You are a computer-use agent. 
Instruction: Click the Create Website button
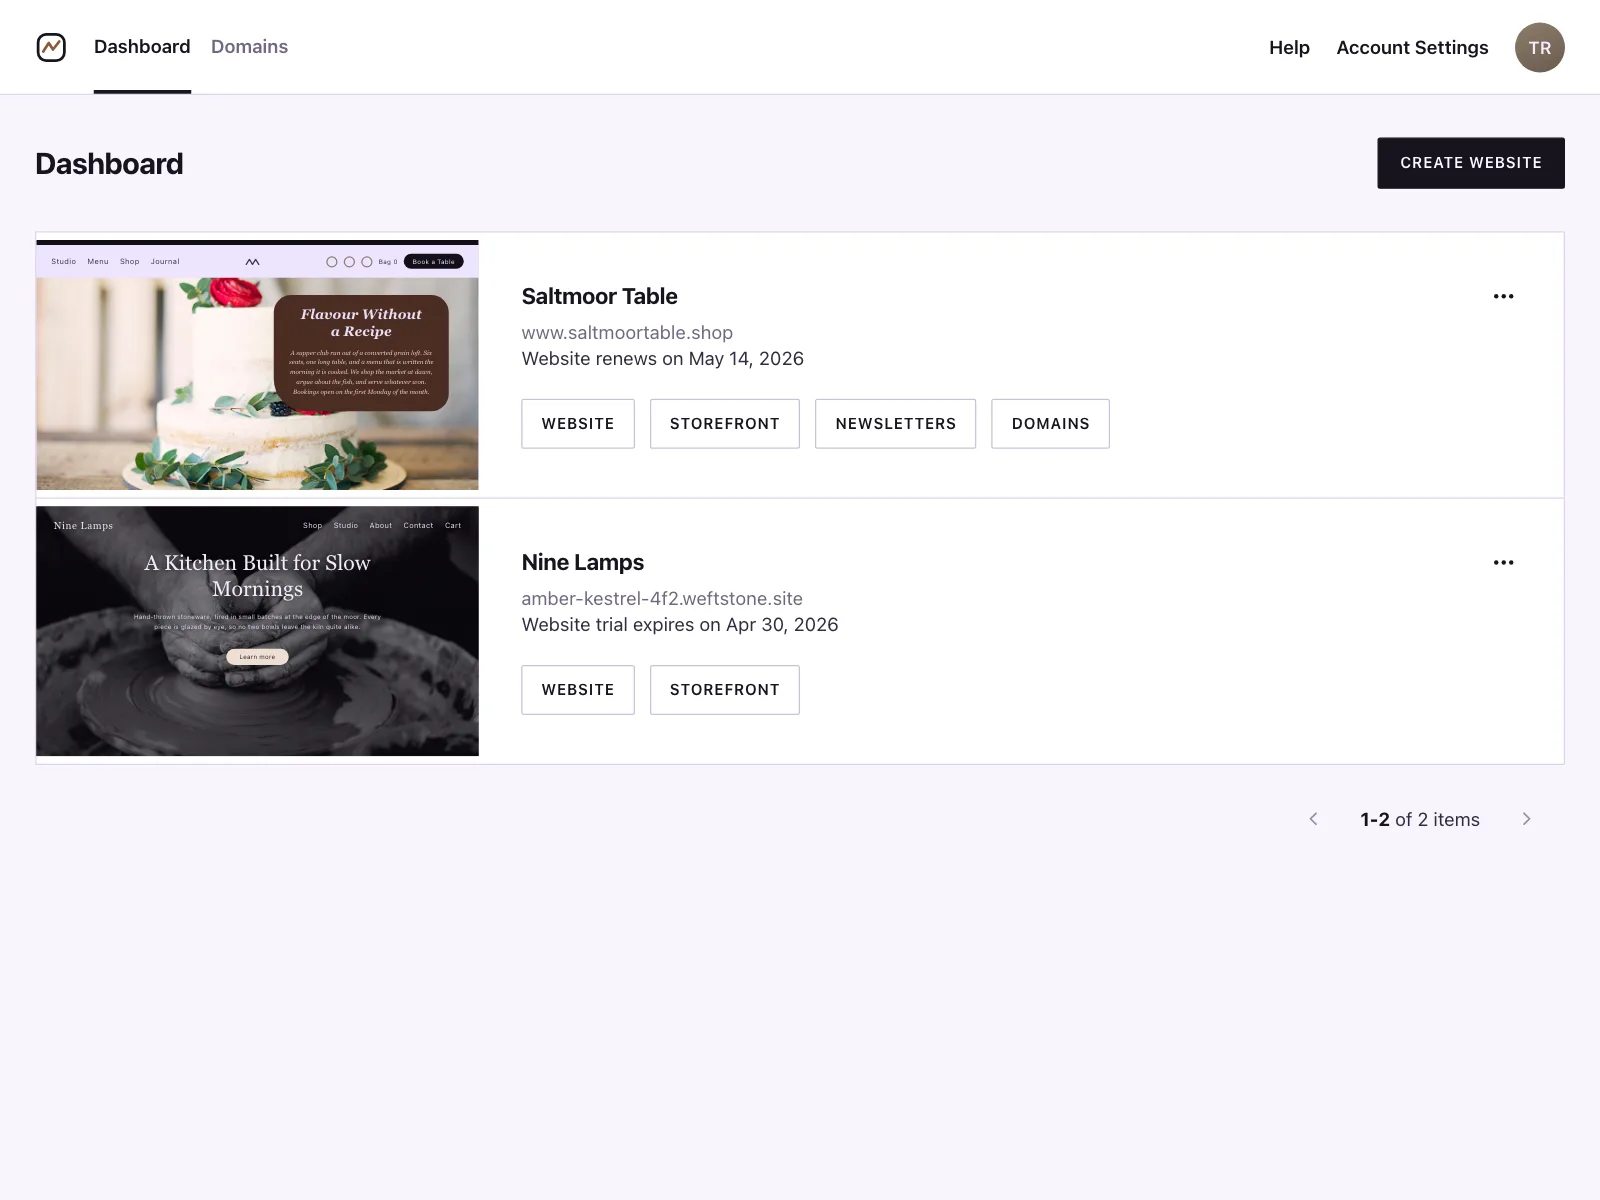coord(1470,163)
